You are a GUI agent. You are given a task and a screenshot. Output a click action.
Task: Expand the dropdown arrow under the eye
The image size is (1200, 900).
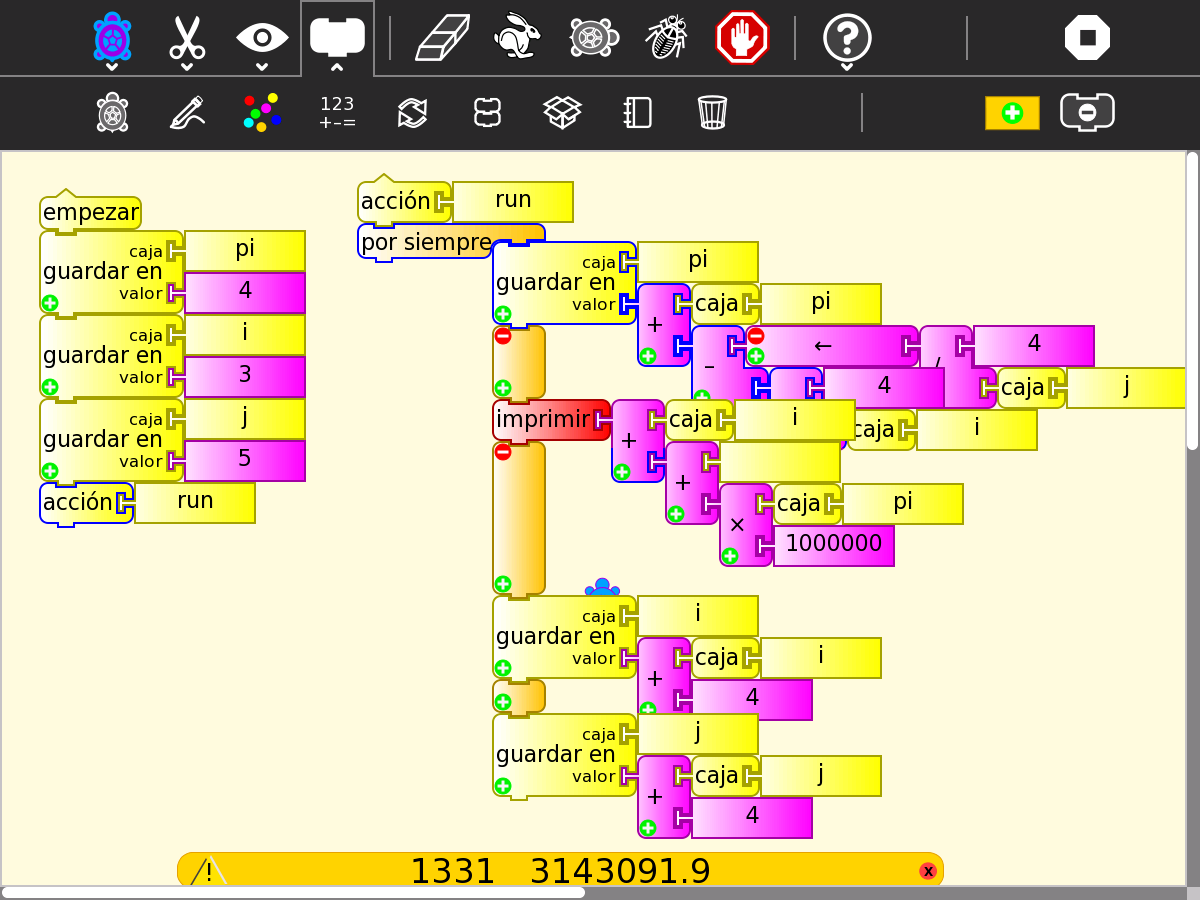pyautogui.click(x=262, y=67)
